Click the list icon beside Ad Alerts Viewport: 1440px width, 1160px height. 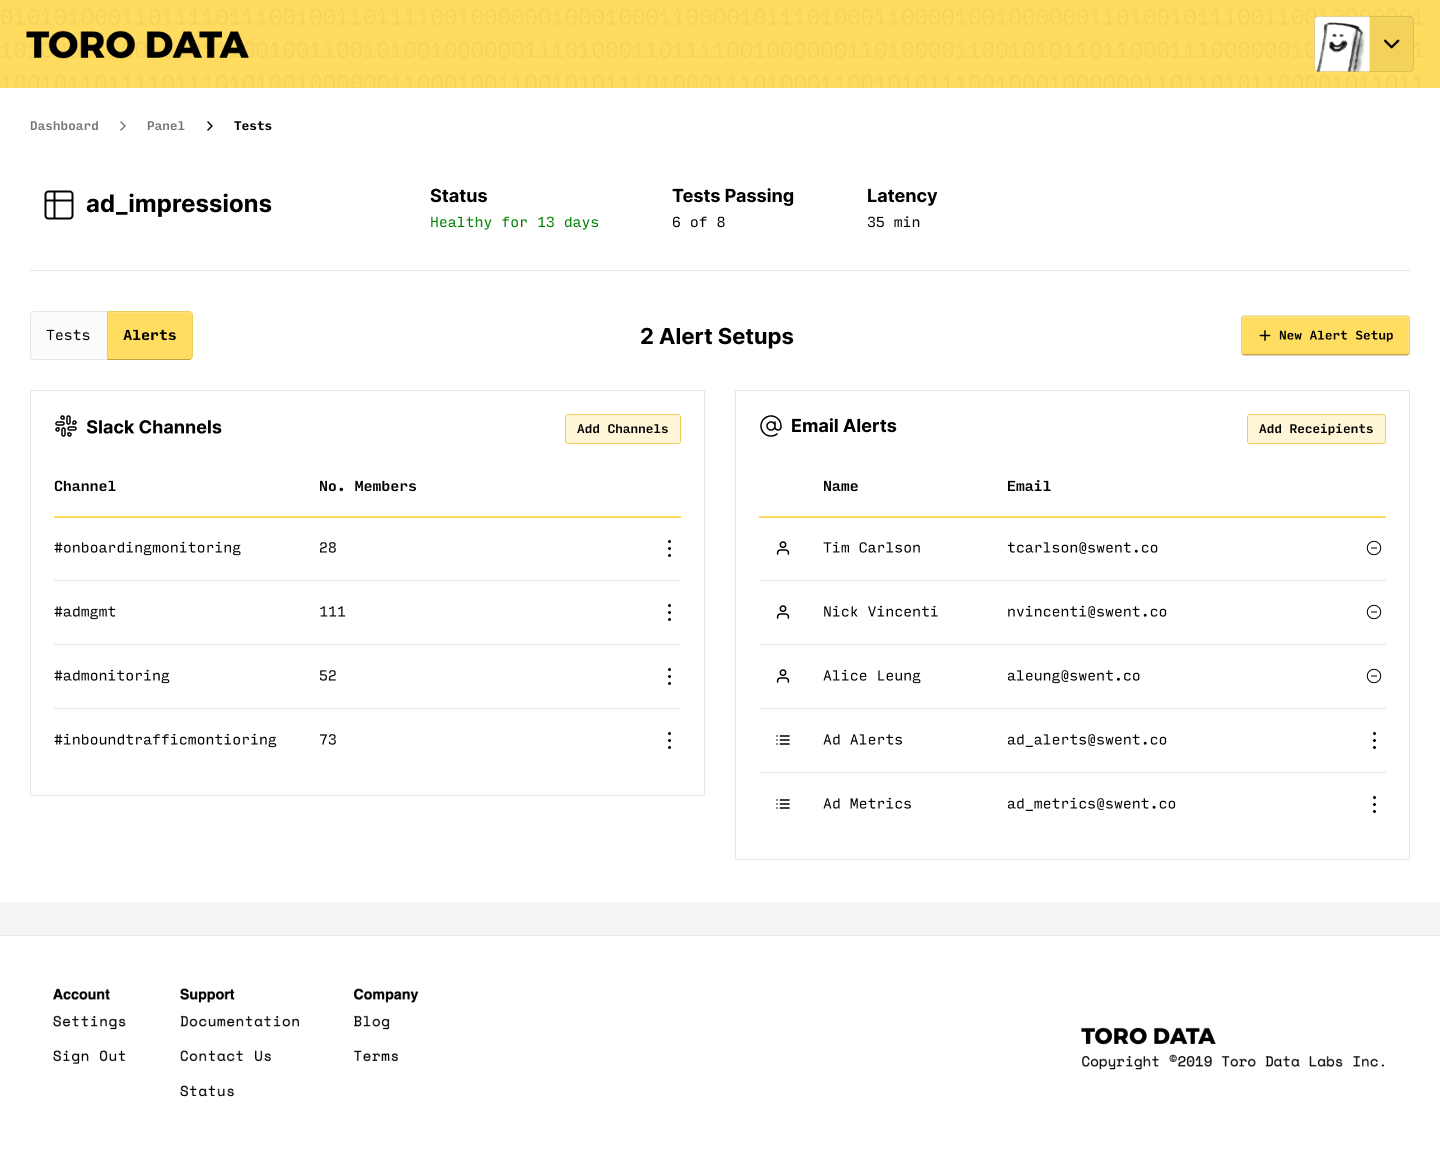click(x=783, y=740)
